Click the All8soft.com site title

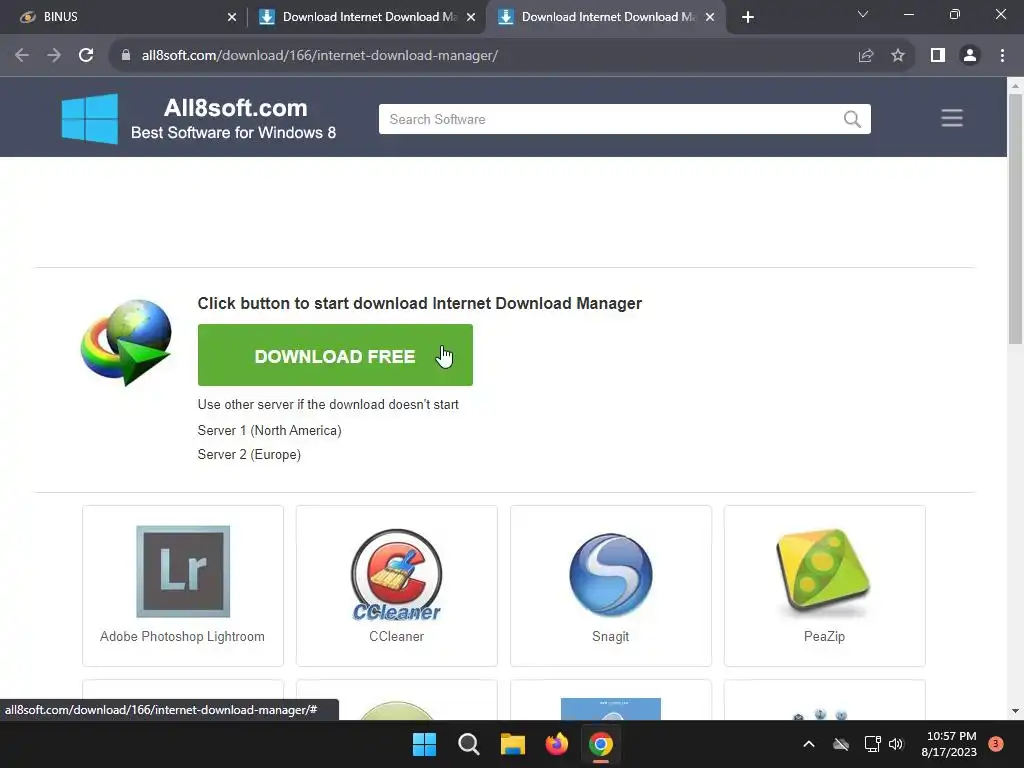tap(235, 108)
